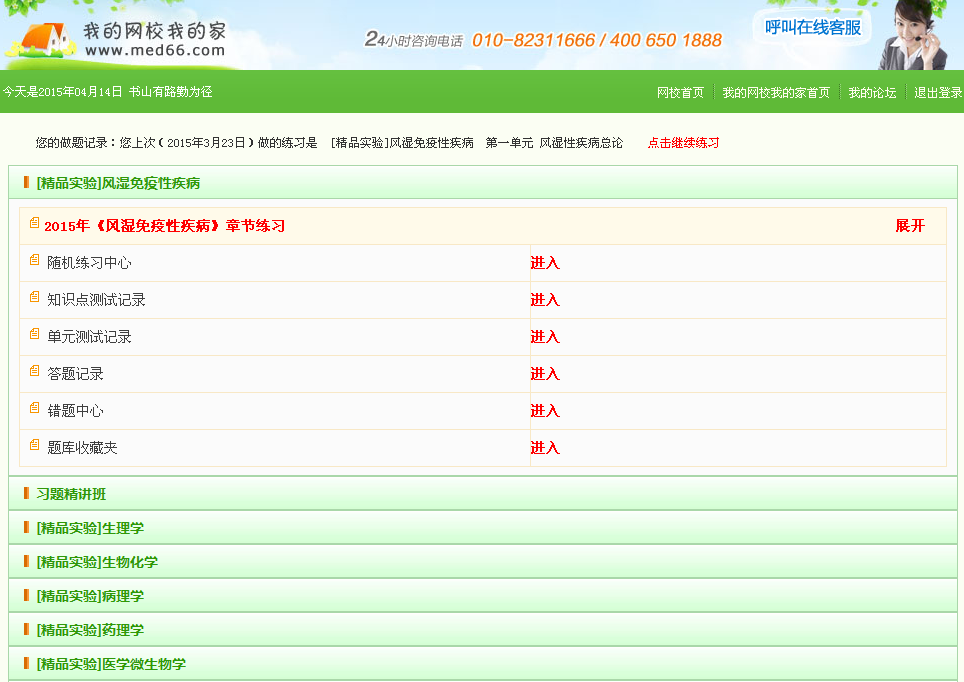Click the med66 house logo icon
The width and height of the screenshot is (964, 682).
(40, 42)
